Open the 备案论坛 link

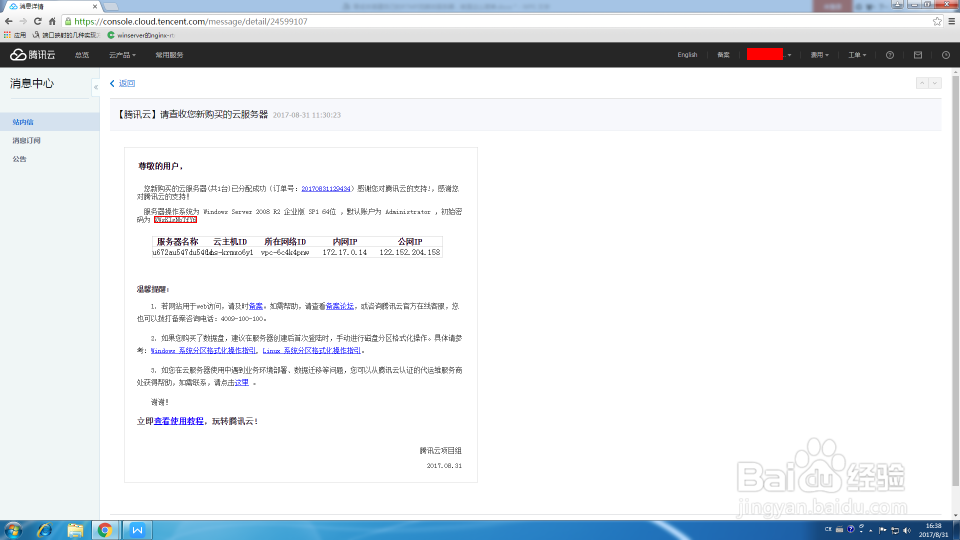coord(340,306)
